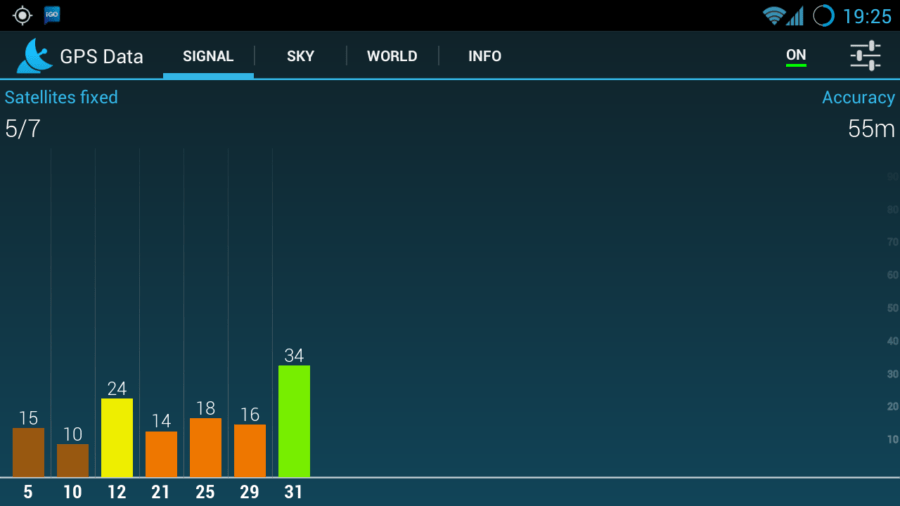
Task: Tap the 19:25 clock
Action: pos(867,16)
